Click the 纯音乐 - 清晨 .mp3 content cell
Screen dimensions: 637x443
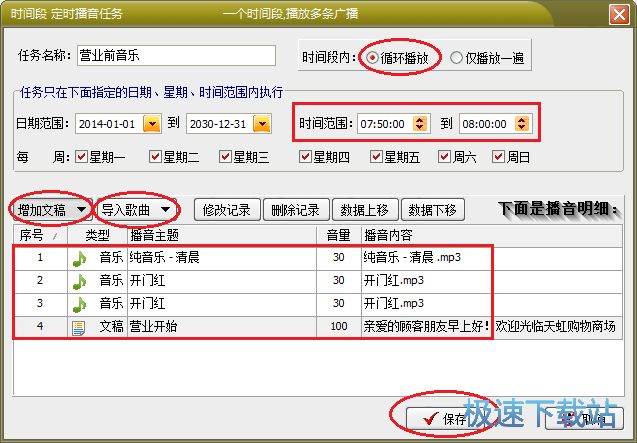(x=492, y=258)
